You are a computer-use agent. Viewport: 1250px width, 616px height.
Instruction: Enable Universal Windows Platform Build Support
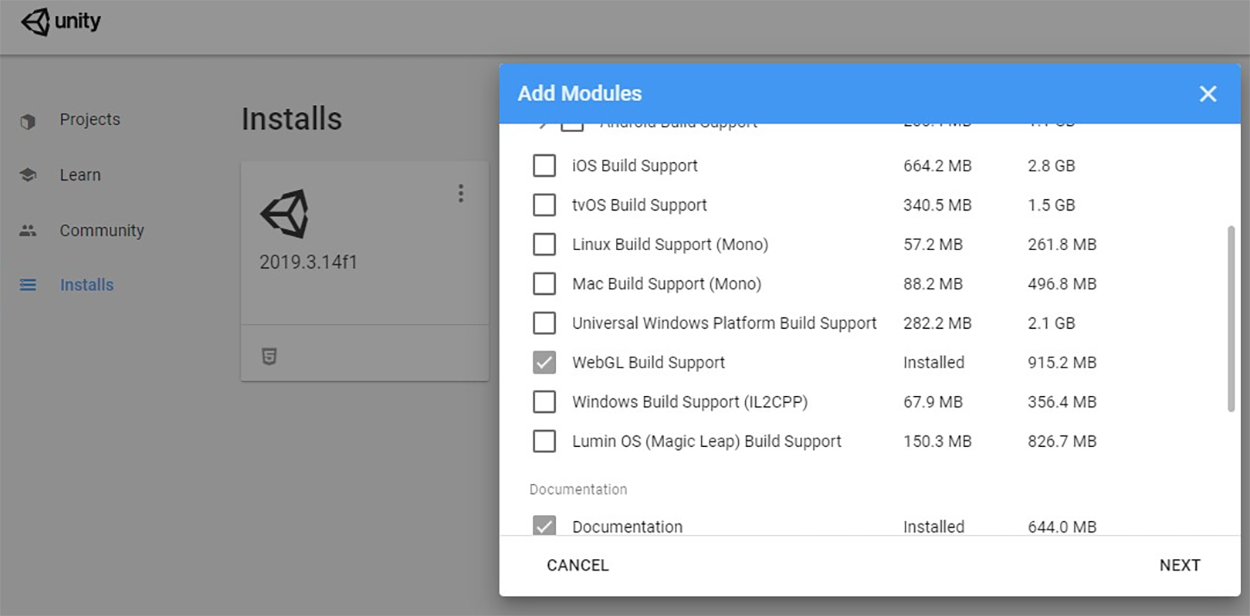(x=544, y=323)
